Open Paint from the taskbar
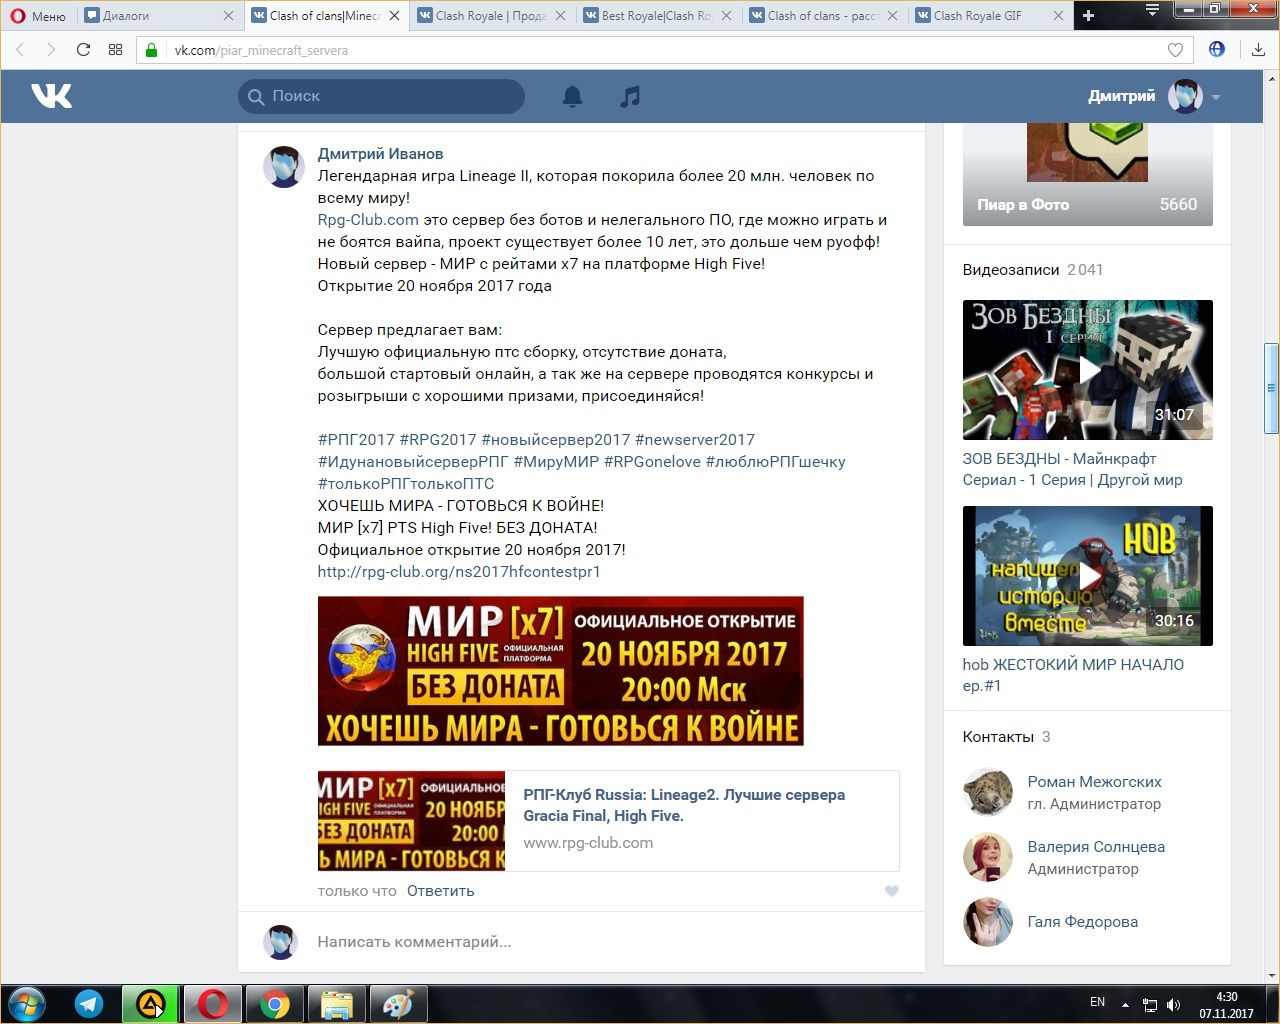This screenshot has height=1024, width=1280. click(x=399, y=1004)
